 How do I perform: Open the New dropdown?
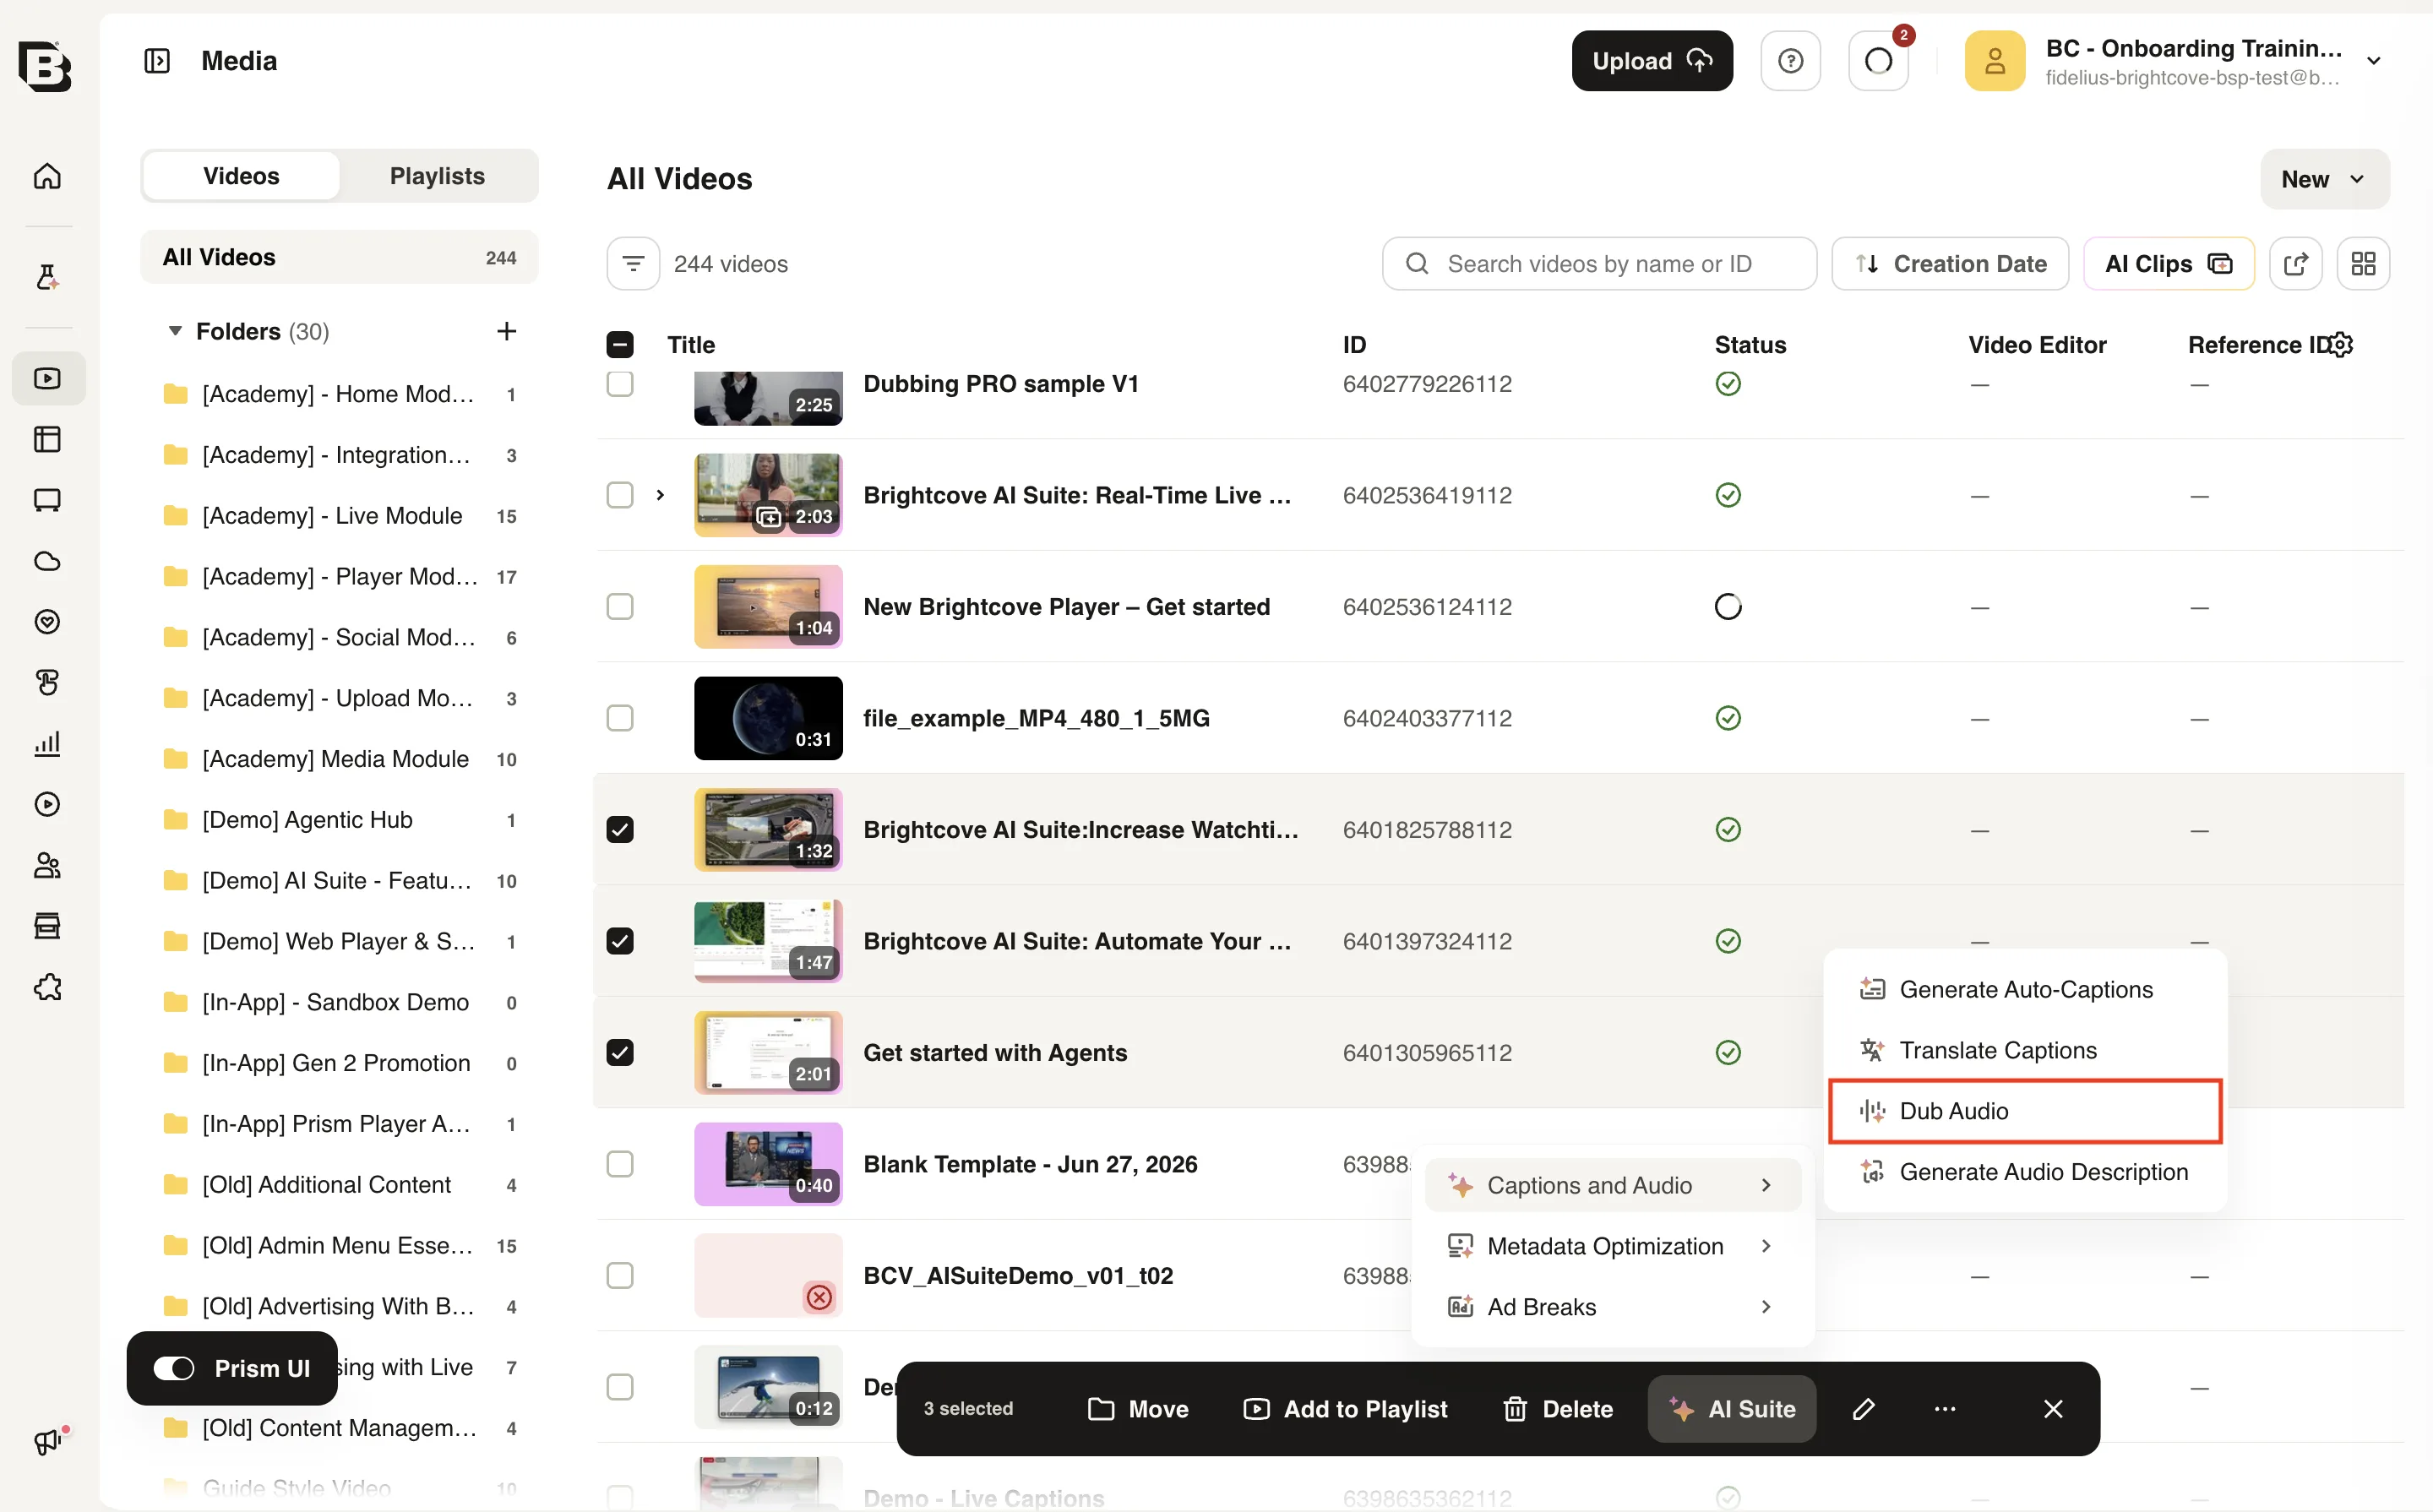(x=2324, y=179)
